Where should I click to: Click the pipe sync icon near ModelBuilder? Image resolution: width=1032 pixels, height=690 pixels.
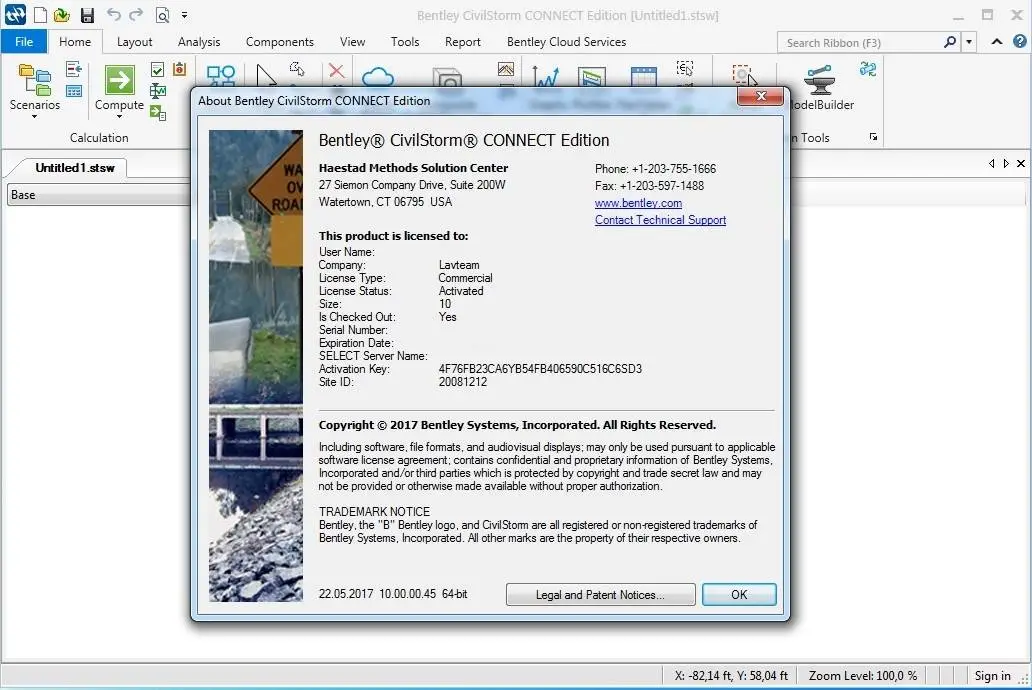[x=868, y=69]
